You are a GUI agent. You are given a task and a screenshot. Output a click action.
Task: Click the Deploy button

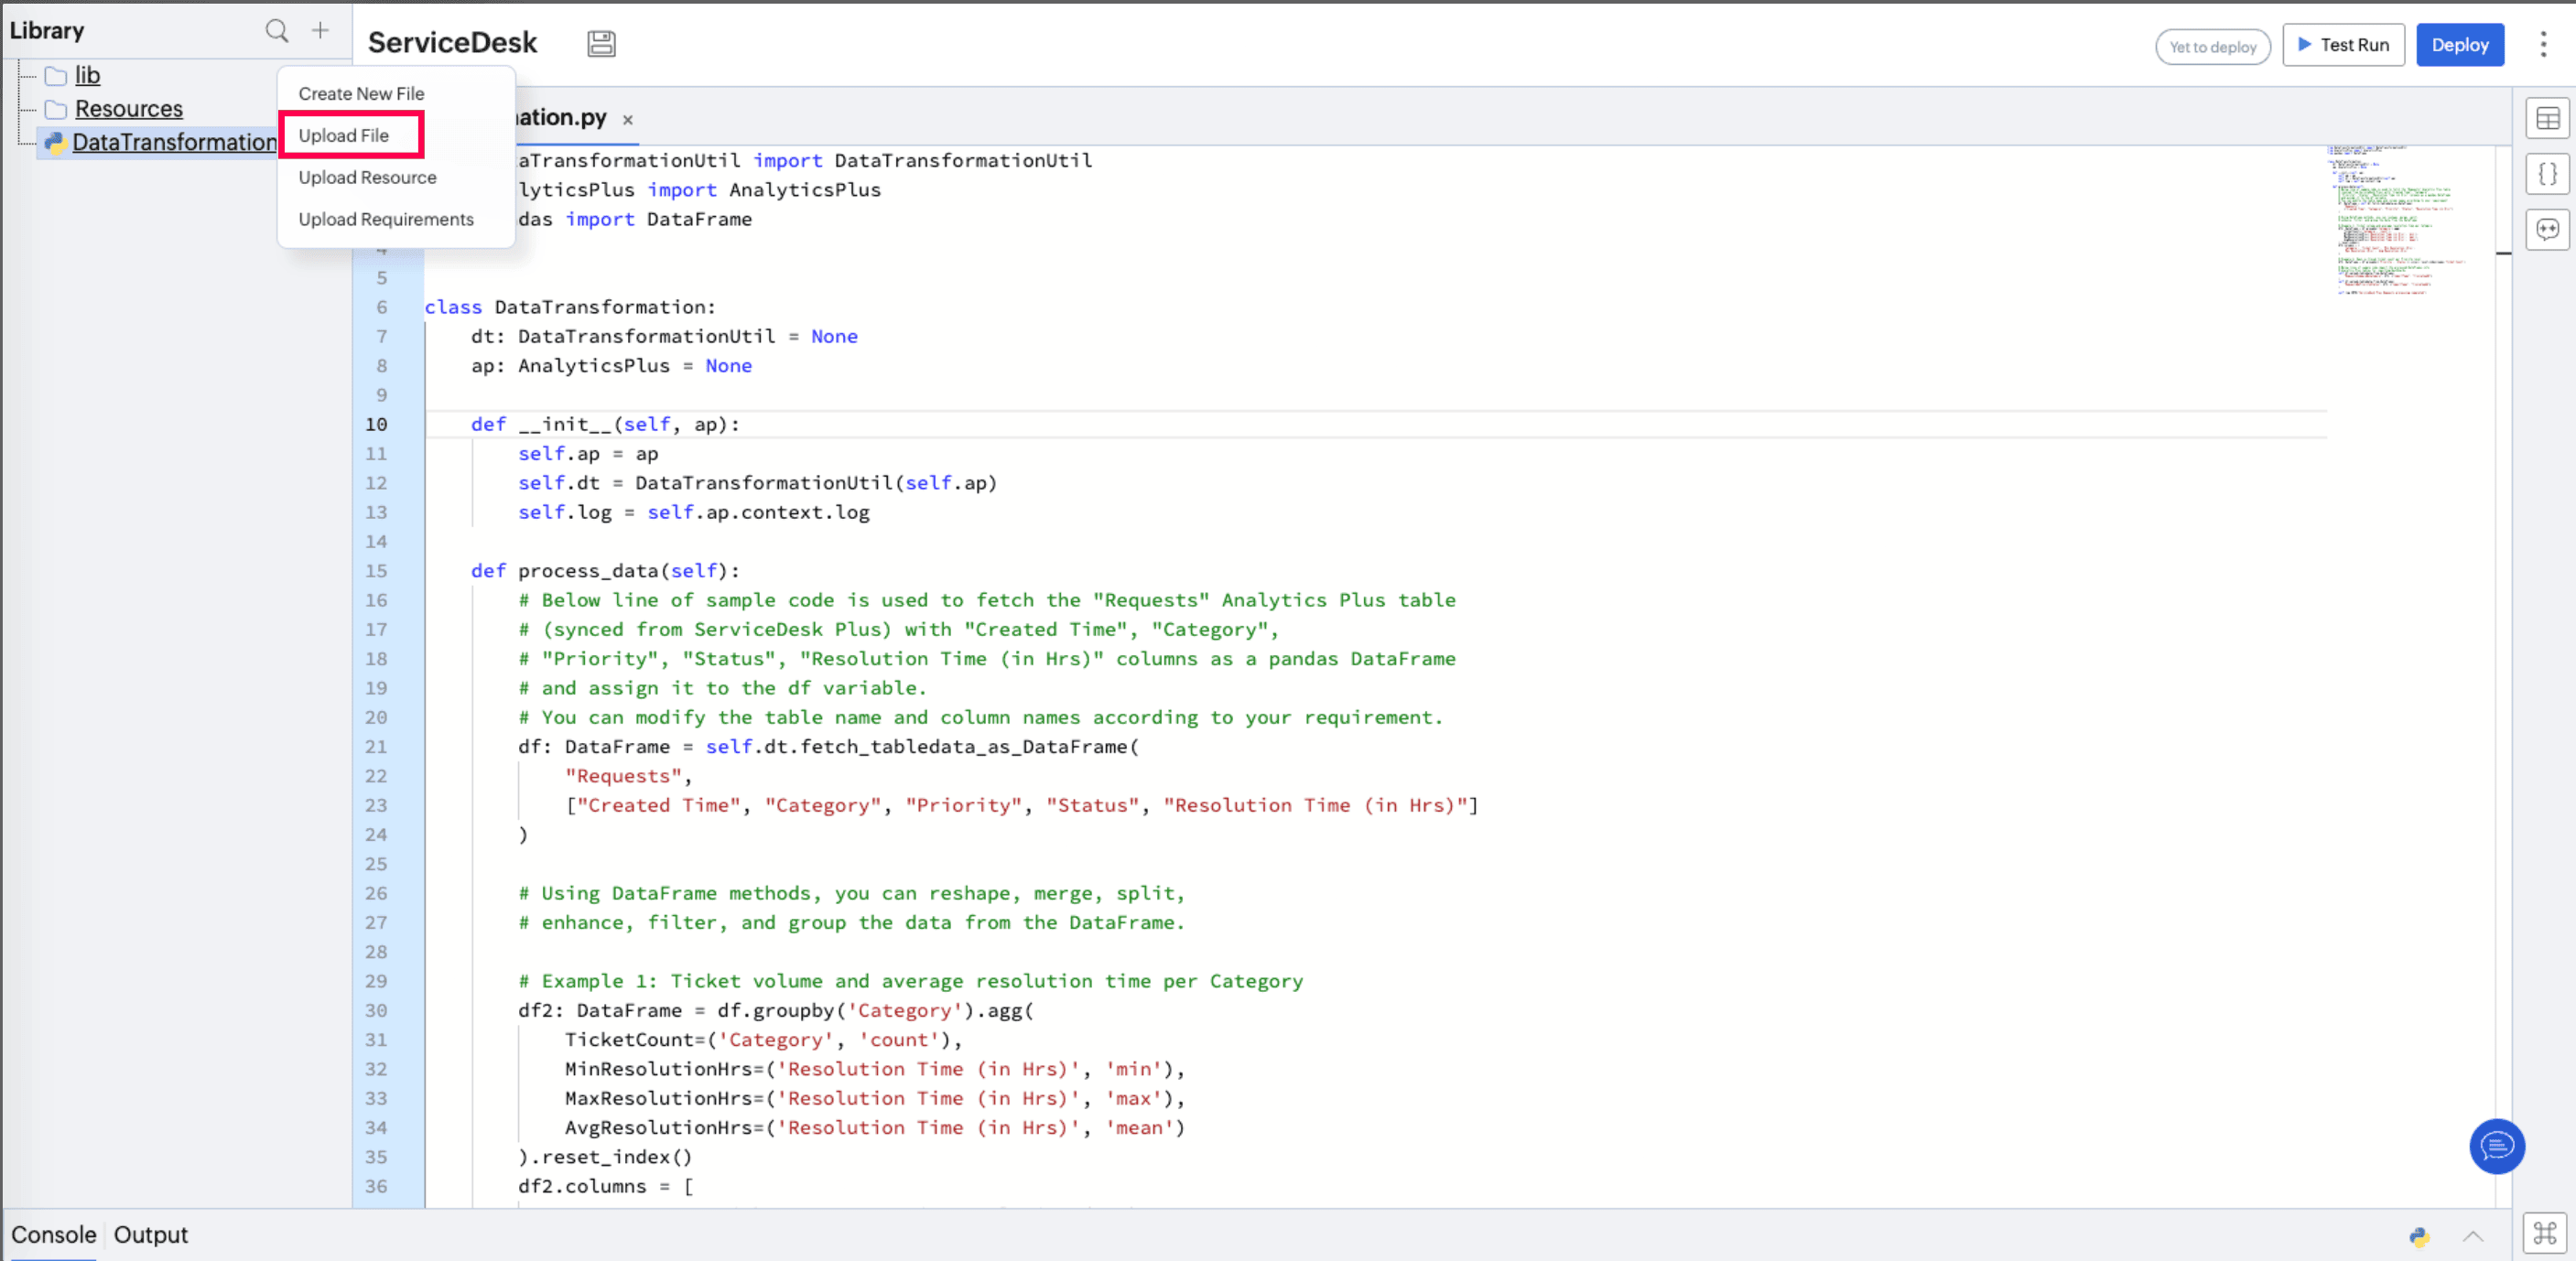(2459, 45)
